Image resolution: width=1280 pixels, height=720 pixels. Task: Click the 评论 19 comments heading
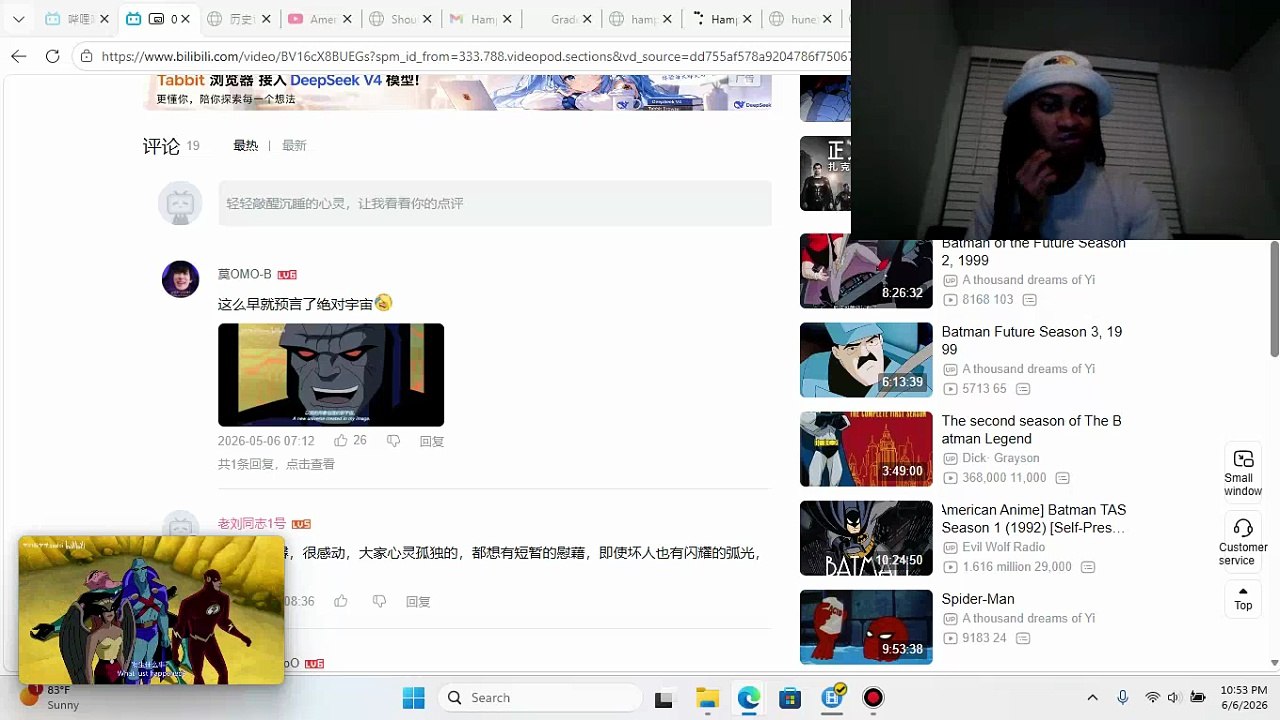pos(171,146)
